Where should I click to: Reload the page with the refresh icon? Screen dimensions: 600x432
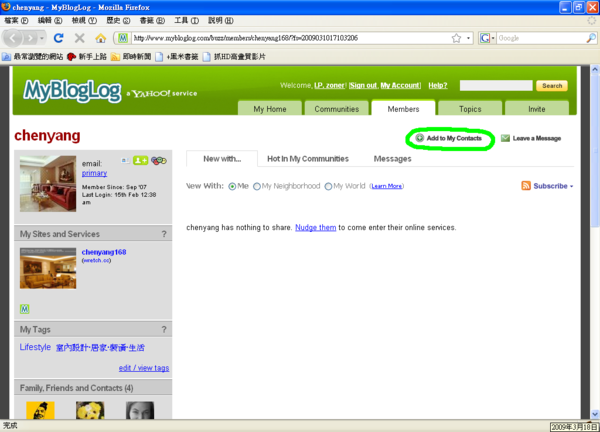pos(59,38)
